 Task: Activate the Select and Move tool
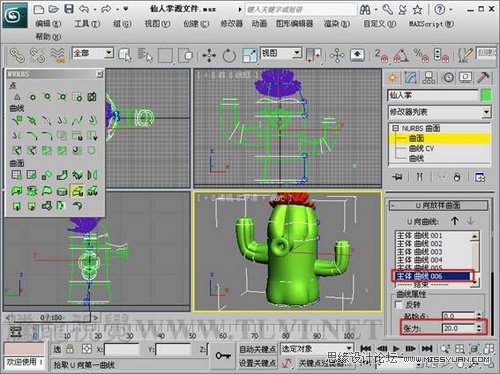209,55
